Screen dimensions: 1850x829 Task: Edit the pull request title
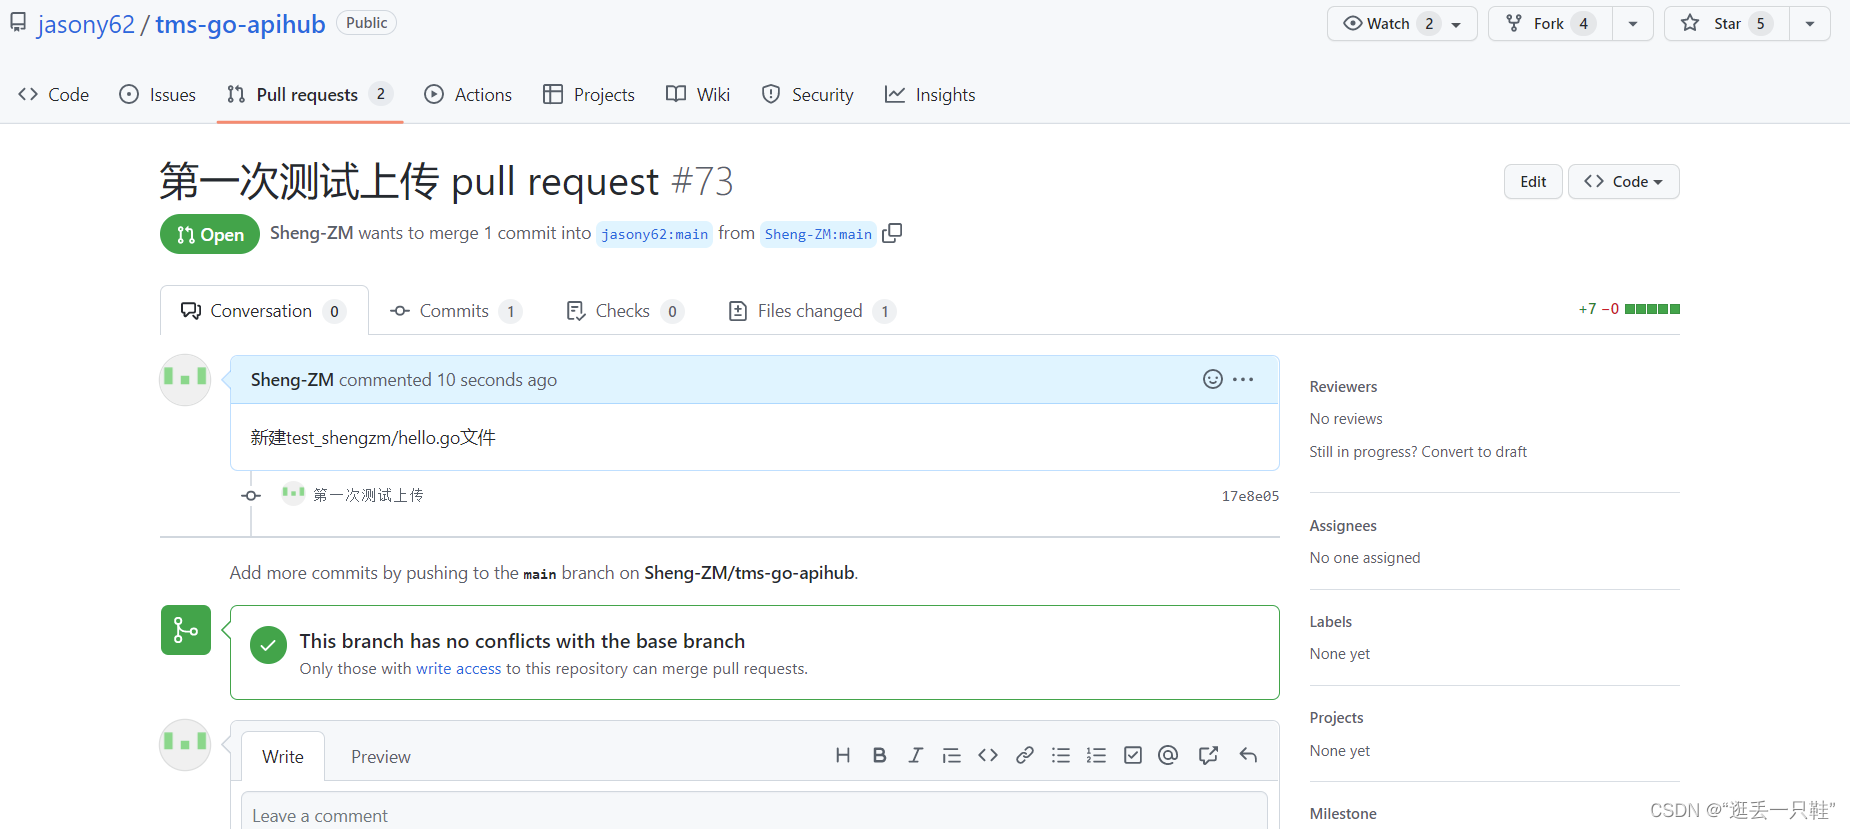1533,181
